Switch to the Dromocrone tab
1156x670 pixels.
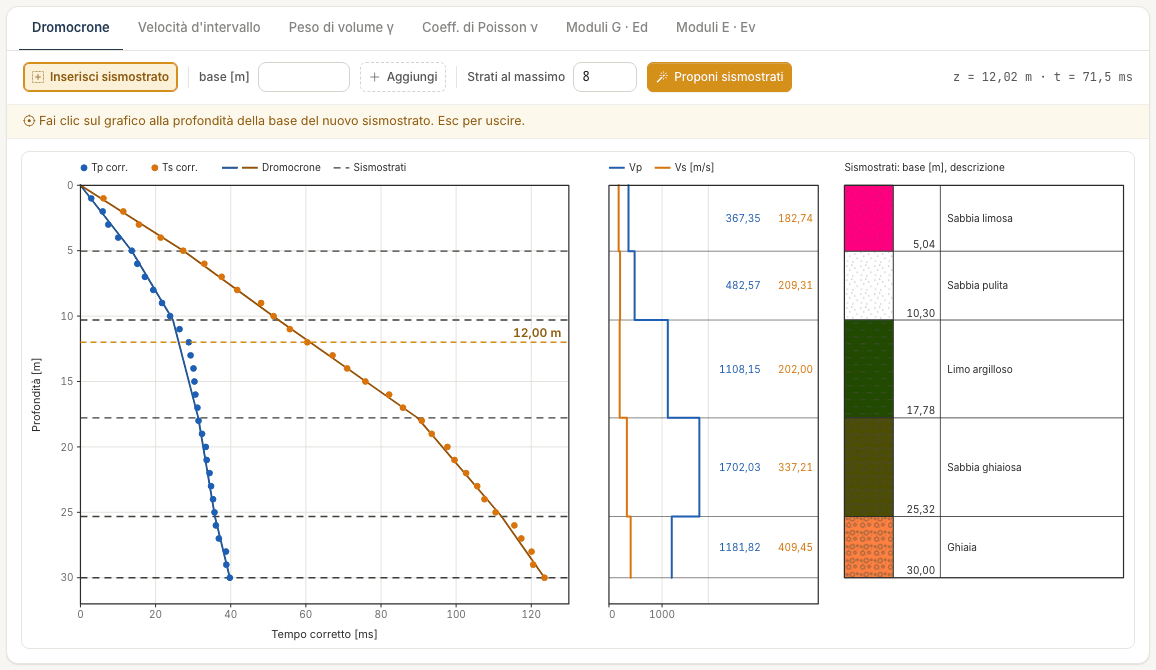[71, 28]
